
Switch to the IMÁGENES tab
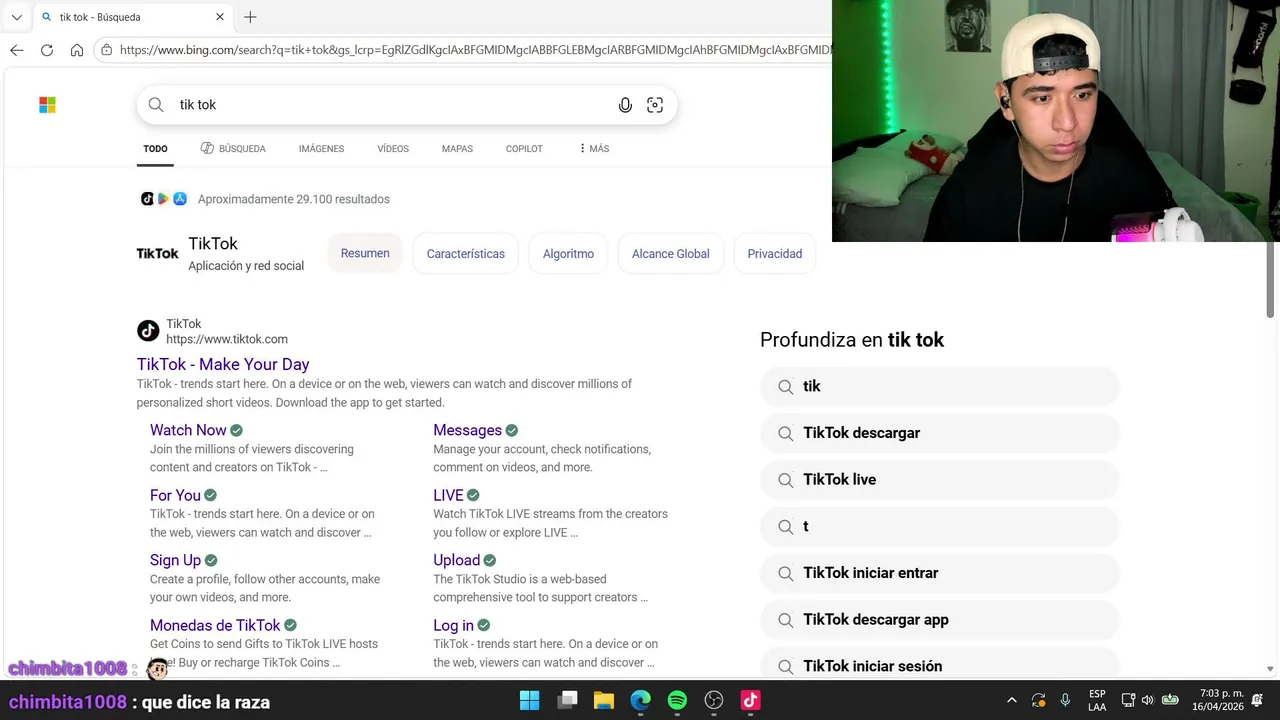321,149
